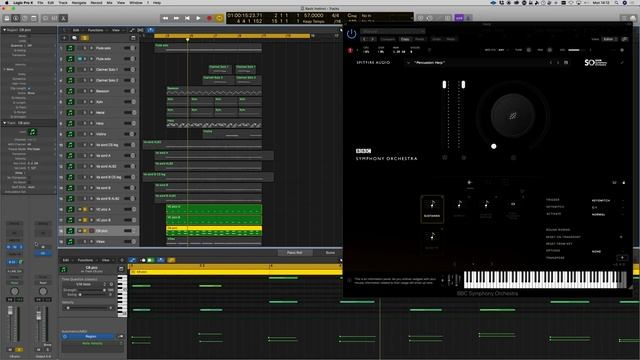Open the Percussion Harp preset dropdown
This screenshot has width=640, height=360.
[408, 63]
